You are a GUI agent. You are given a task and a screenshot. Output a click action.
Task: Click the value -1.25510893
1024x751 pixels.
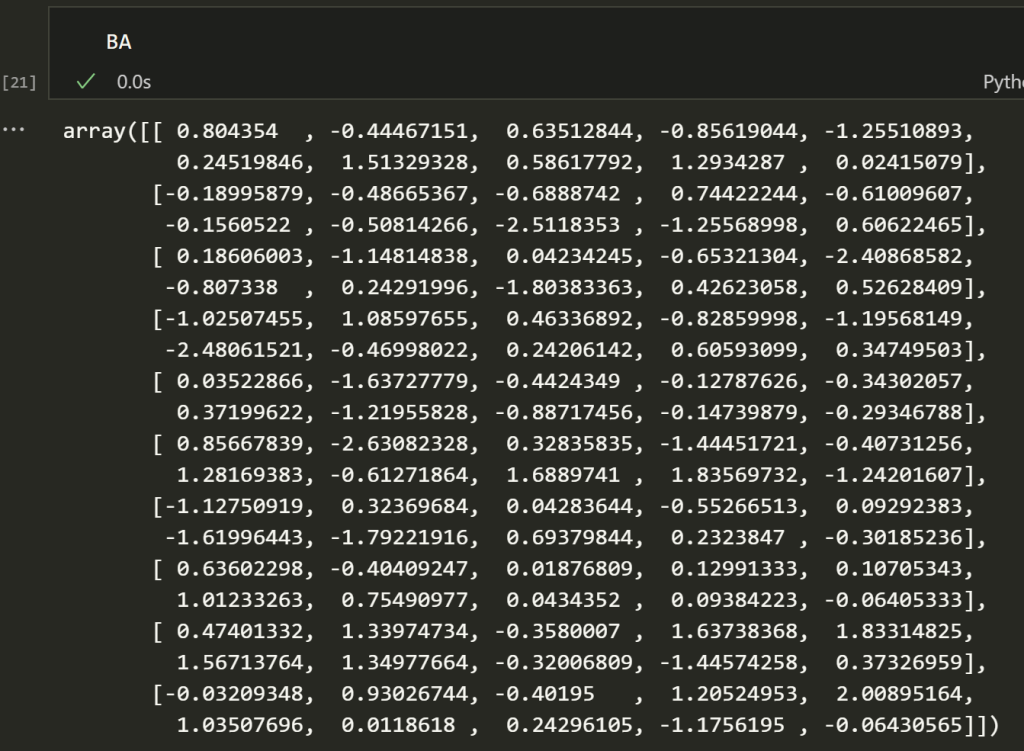[893, 131]
